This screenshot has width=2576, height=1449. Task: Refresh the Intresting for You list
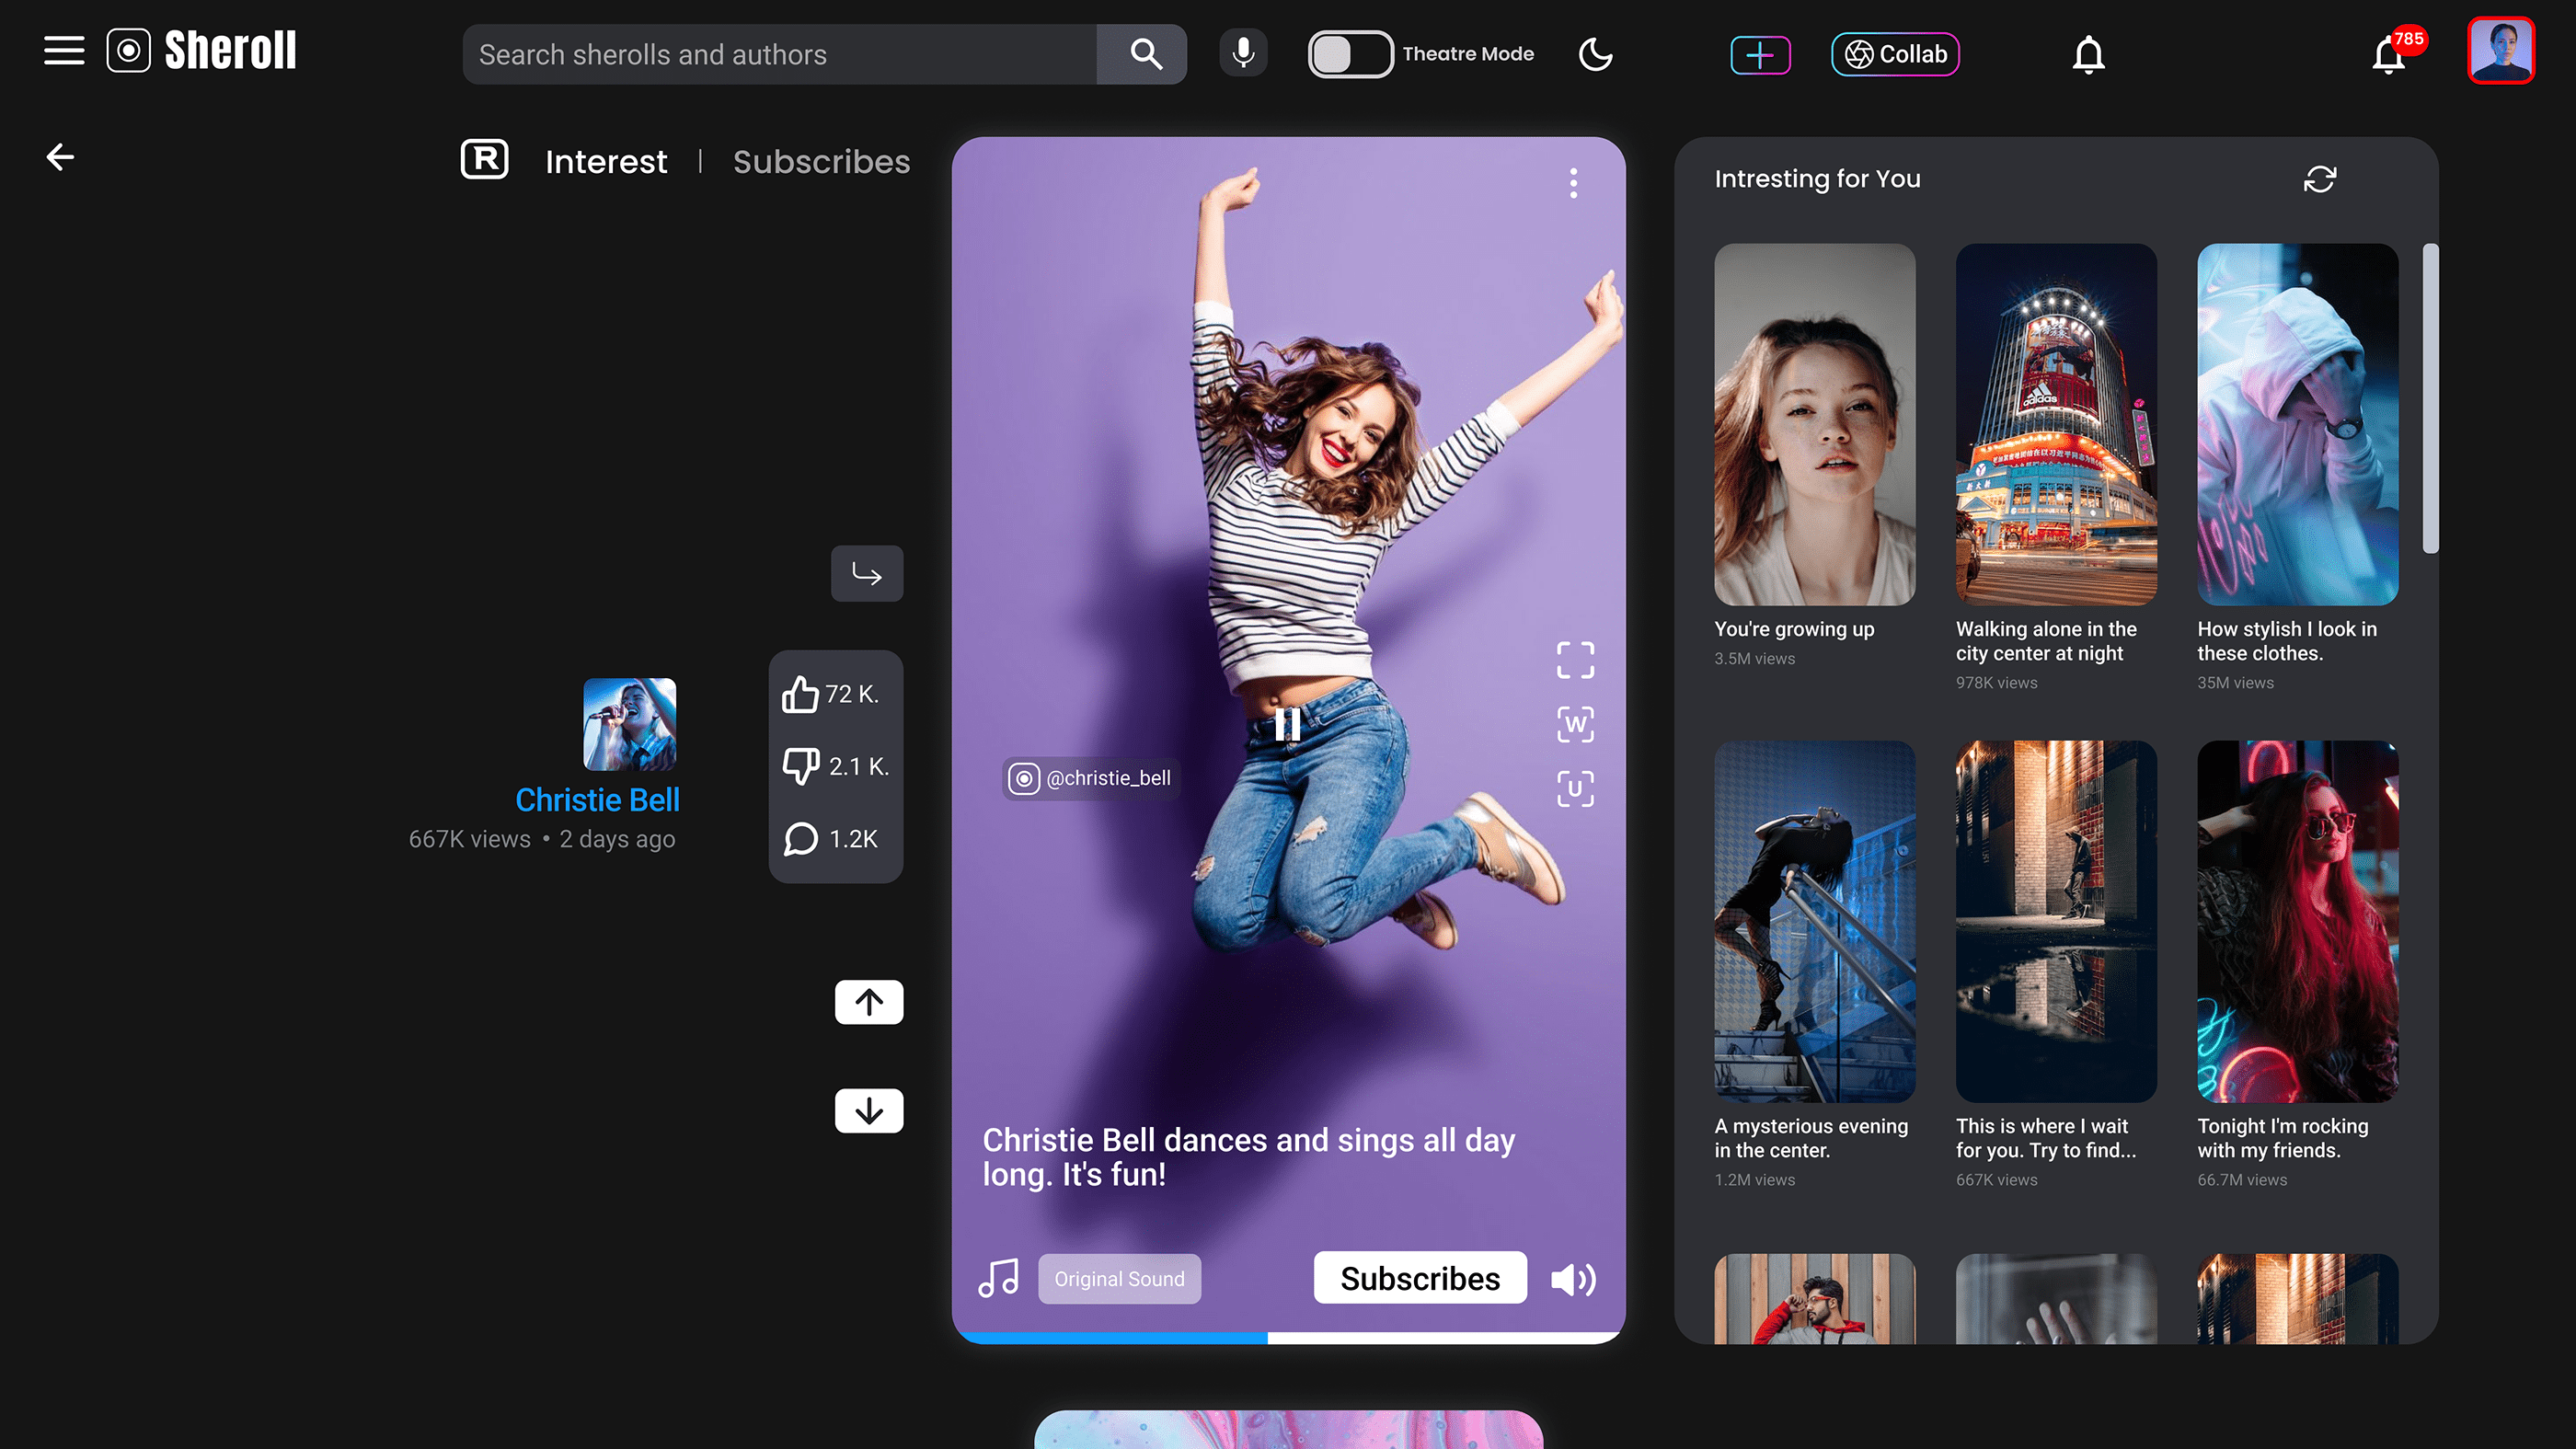[x=2319, y=179]
